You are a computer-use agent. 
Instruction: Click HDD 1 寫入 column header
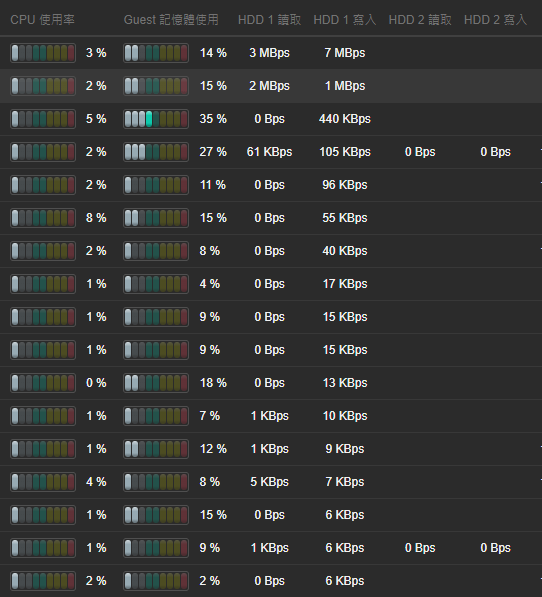[x=345, y=19]
